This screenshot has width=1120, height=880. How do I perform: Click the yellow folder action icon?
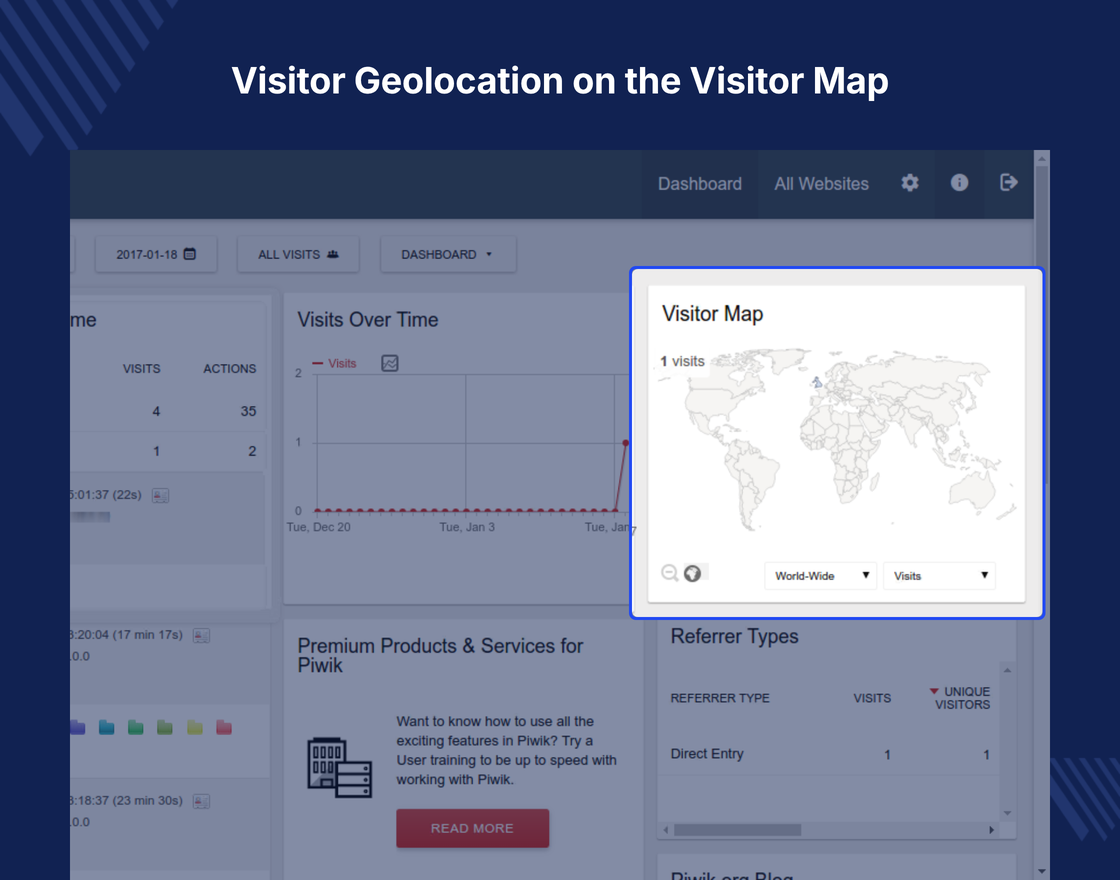[x=194, y=727]
